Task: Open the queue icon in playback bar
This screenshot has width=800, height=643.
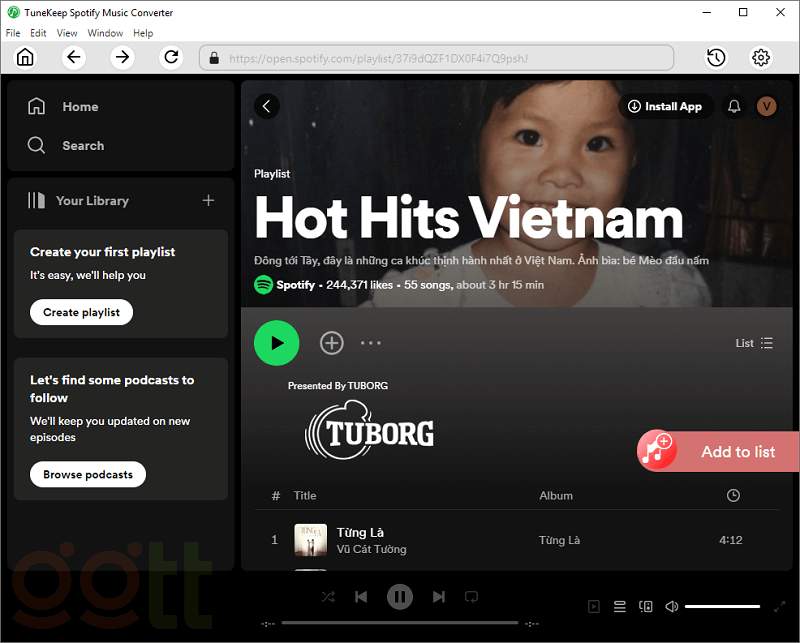Action: 619,606
